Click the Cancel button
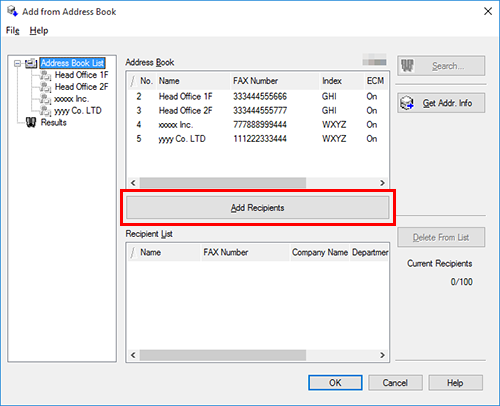The height and width of the screenshot is (406, 500). [395, 383]
